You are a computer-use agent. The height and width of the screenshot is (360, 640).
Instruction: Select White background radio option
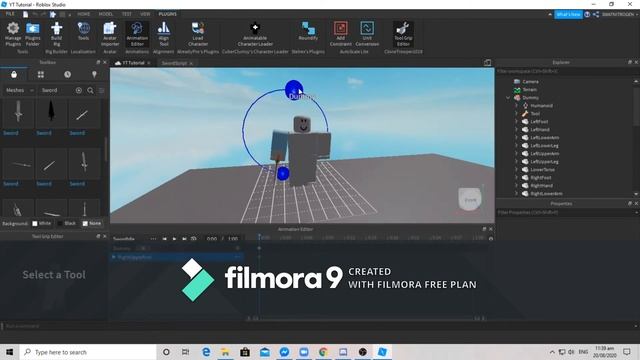[41, 223]
